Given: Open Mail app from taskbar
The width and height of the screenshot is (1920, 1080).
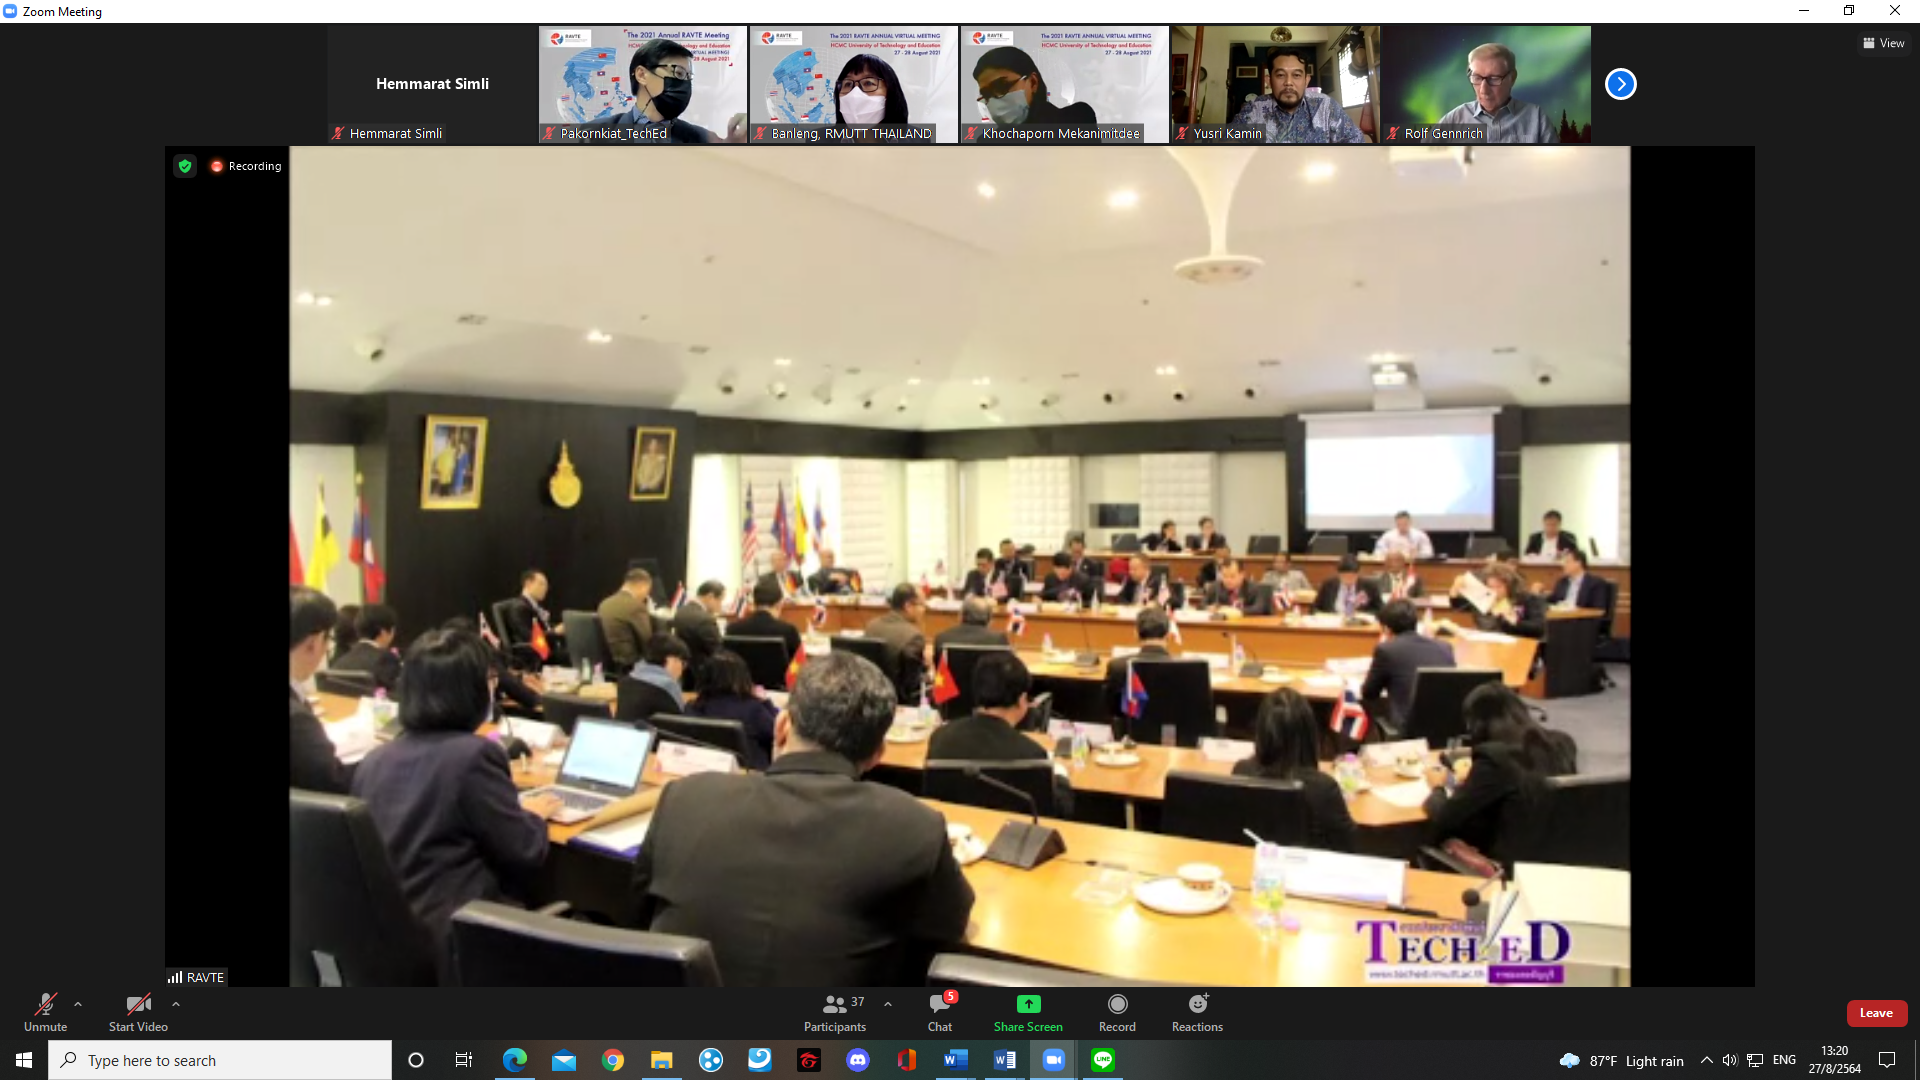Looking at the screenshot, I should tap(564, 1060).
